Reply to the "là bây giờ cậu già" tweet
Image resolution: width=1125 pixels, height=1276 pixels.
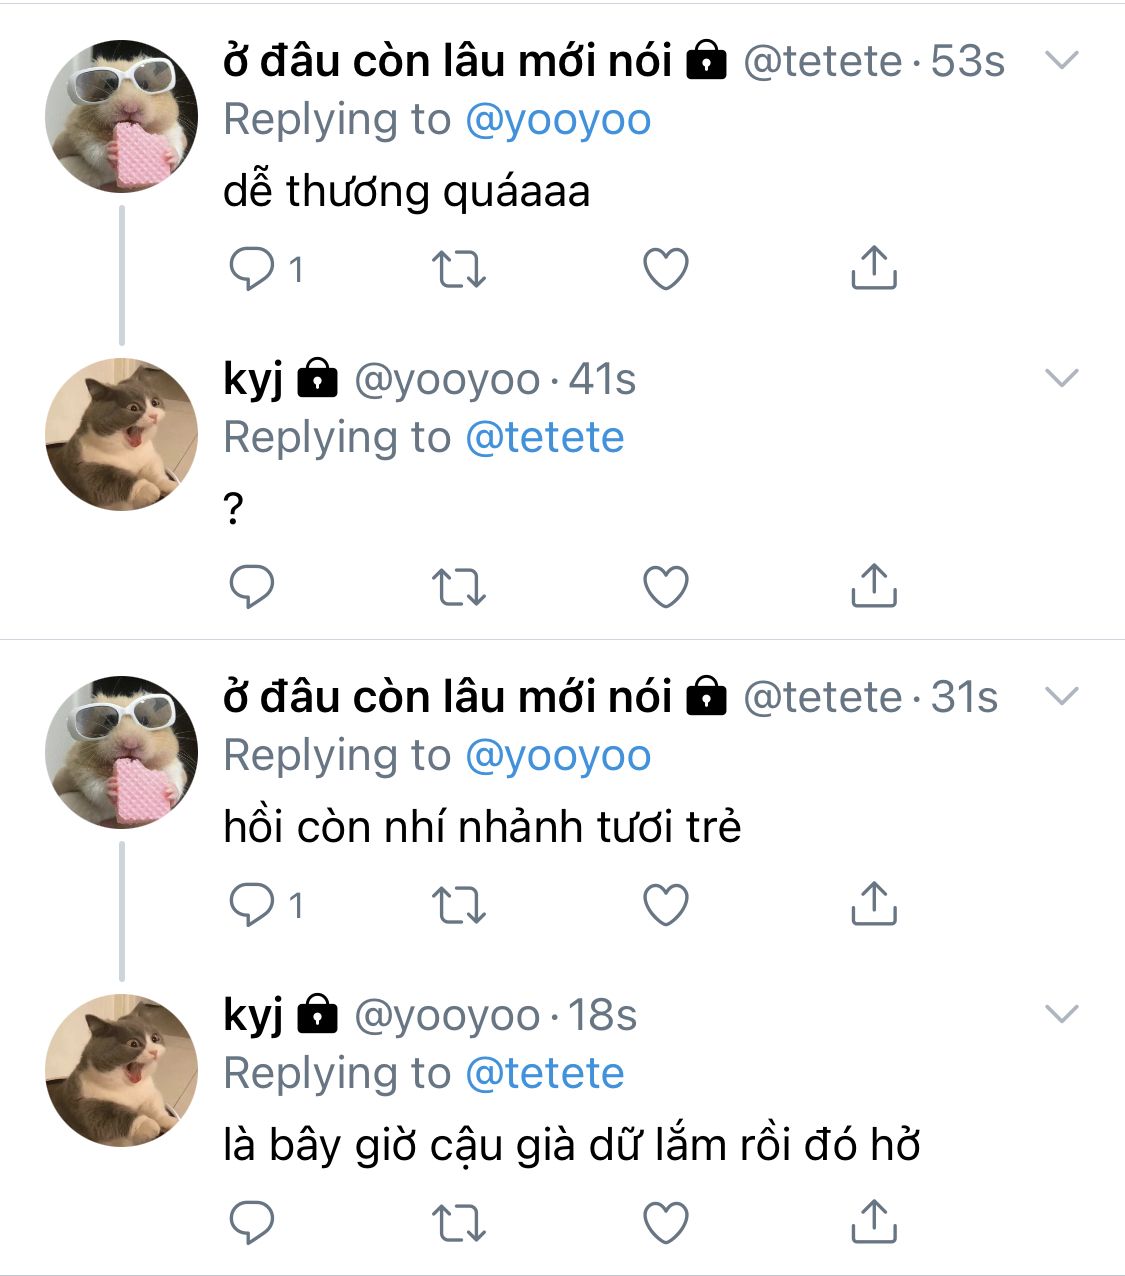(252, 1222)
